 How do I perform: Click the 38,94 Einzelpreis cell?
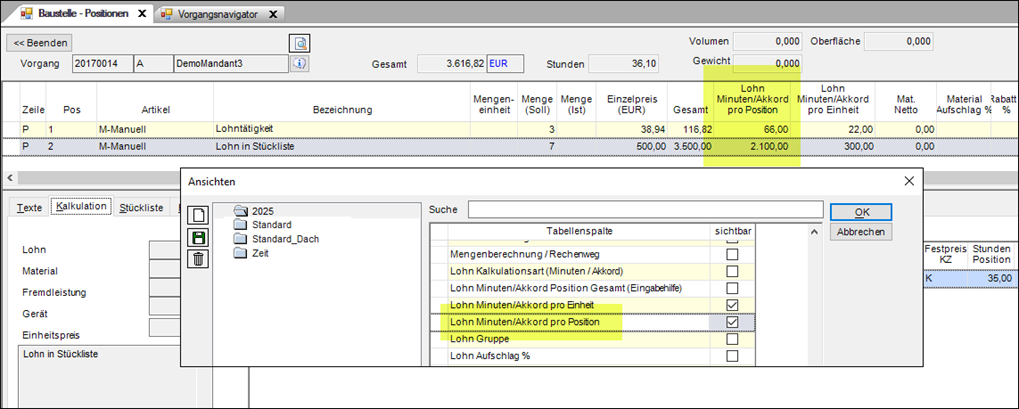[632, 129]
